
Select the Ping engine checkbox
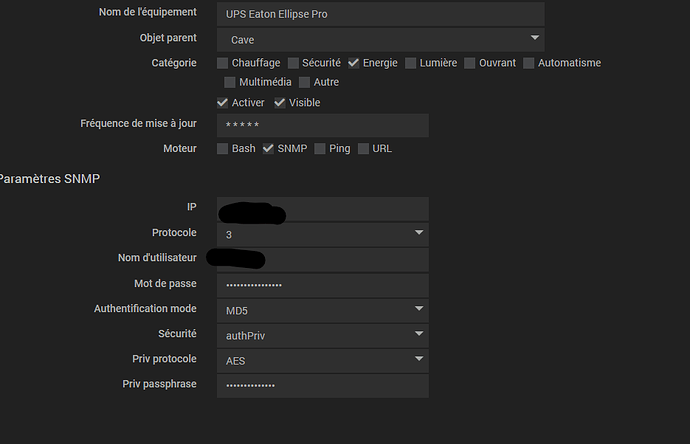[x=320, y=149]
